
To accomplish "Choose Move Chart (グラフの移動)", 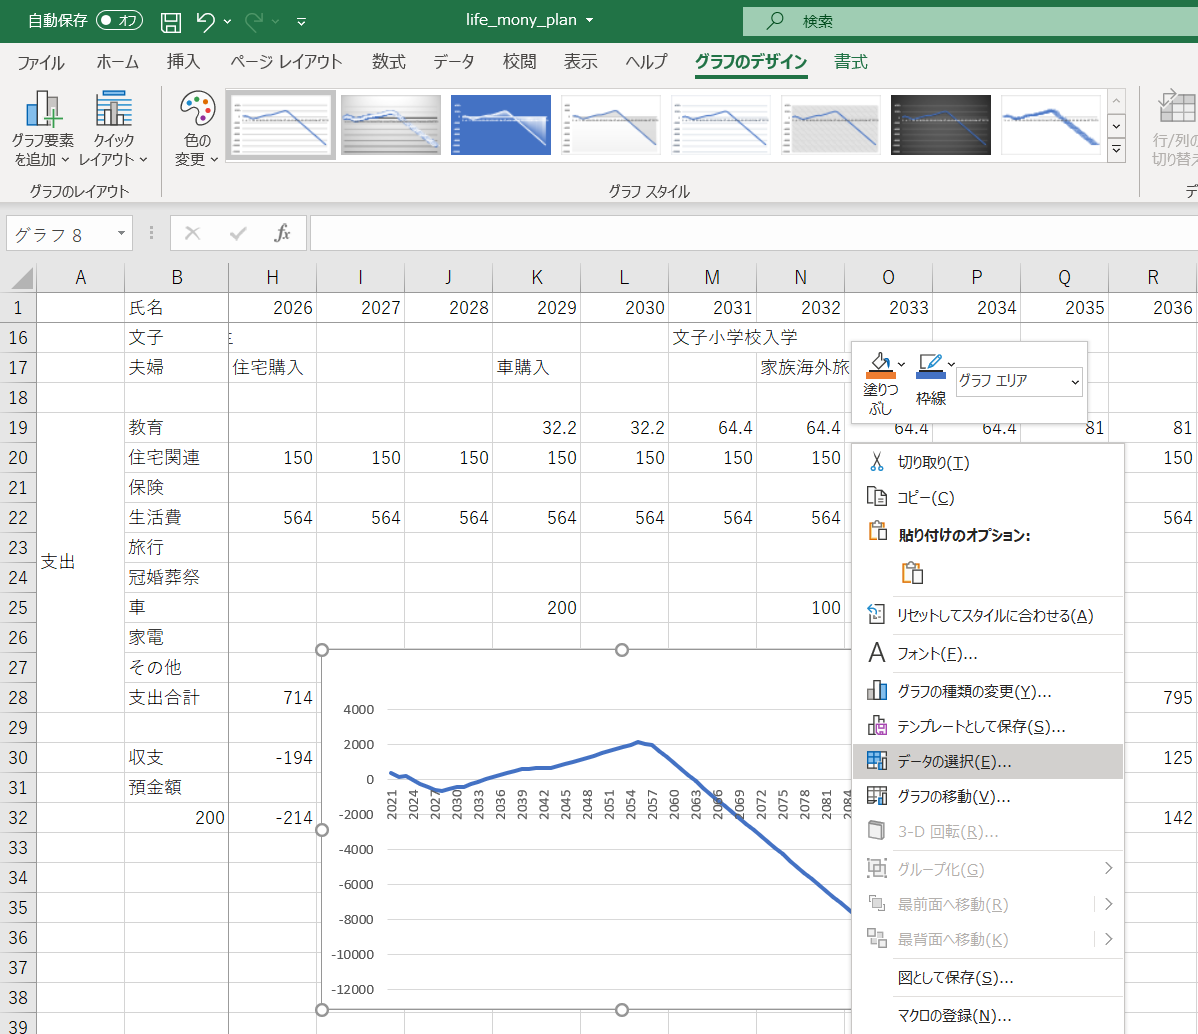I will [987, 796].
